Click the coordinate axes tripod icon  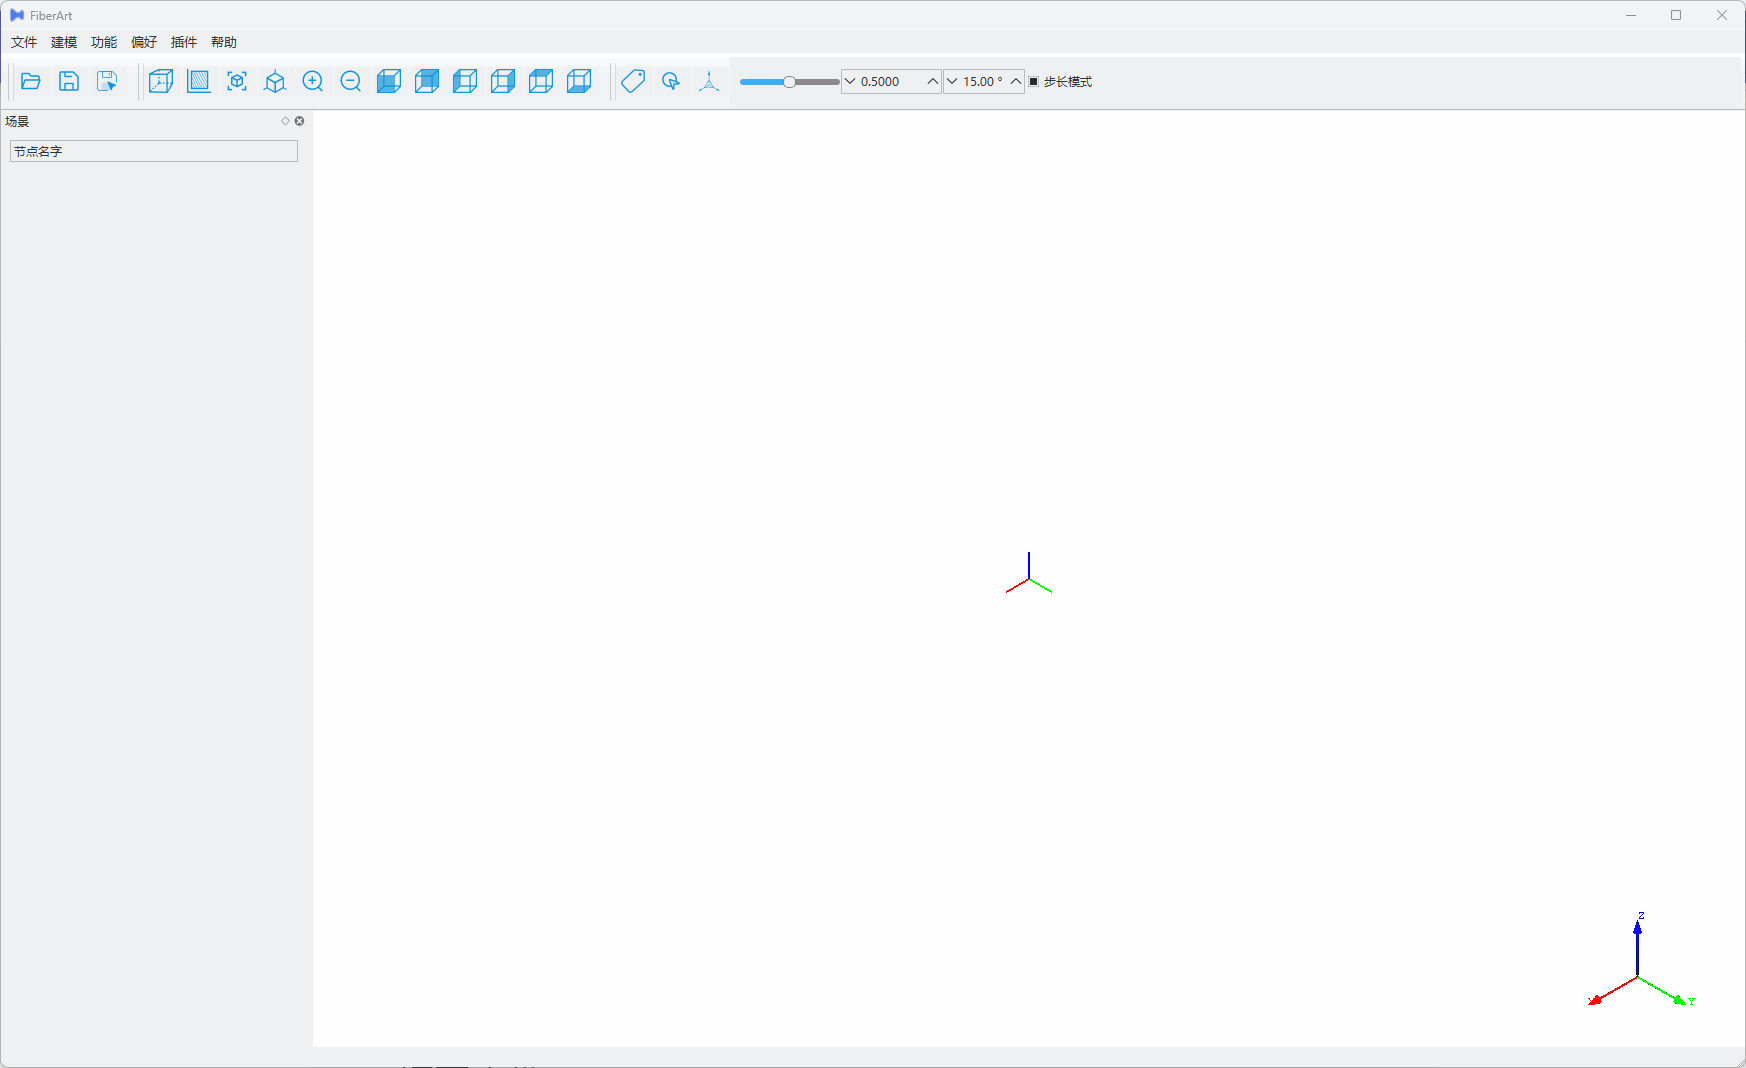click(x=709, y=82)
